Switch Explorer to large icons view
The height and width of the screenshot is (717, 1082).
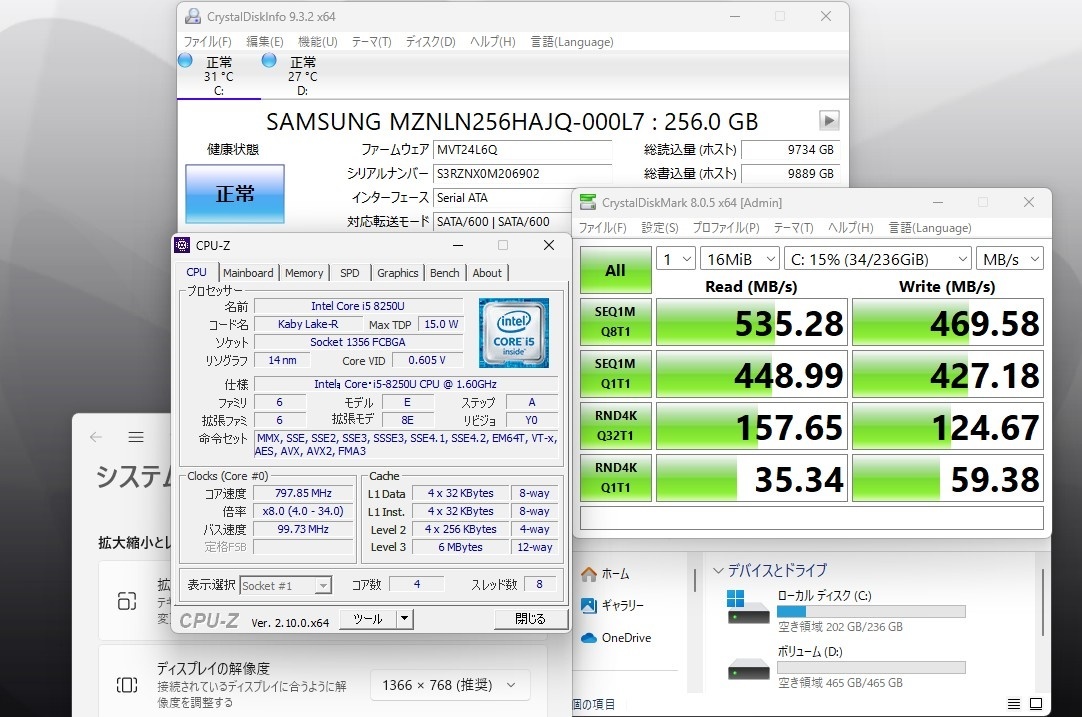pos(1036,704)
